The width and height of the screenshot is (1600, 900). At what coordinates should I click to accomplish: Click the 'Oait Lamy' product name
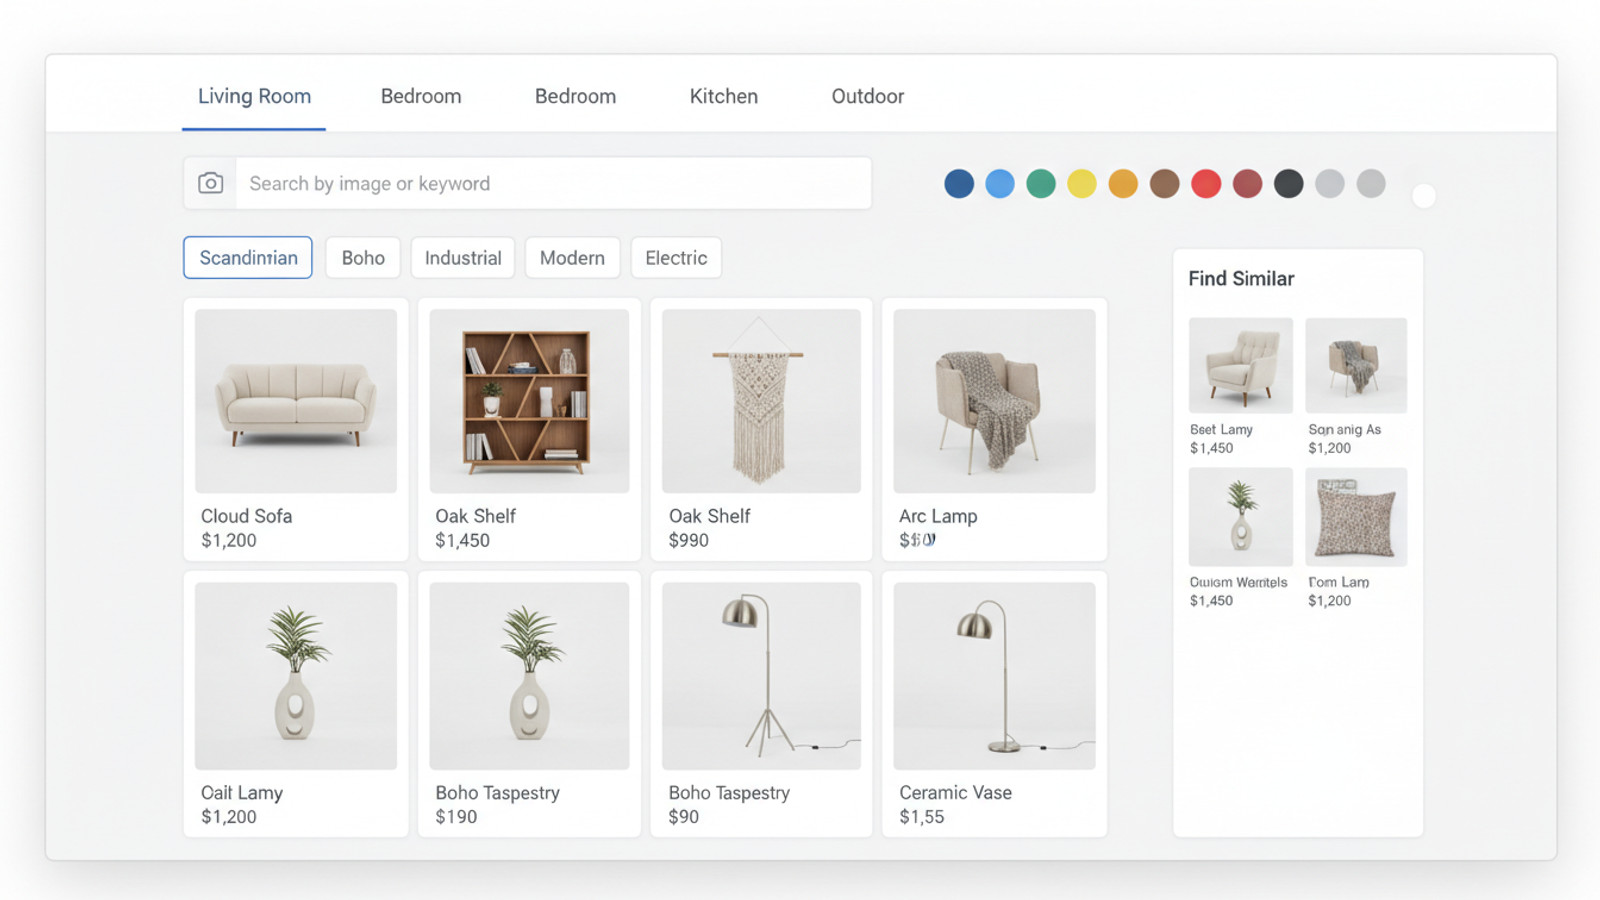(x=242, y=793)
